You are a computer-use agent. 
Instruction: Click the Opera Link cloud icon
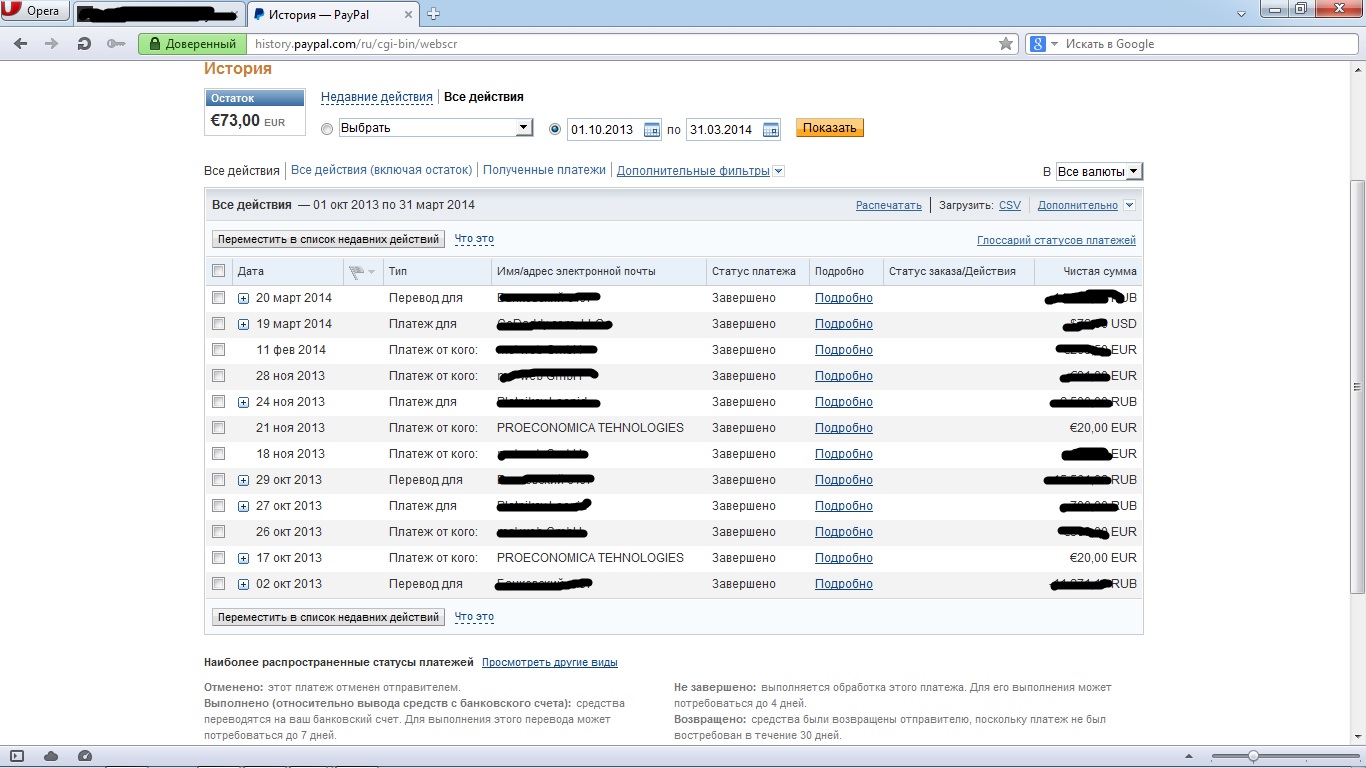pyautogui.click(x=51, y=756)
